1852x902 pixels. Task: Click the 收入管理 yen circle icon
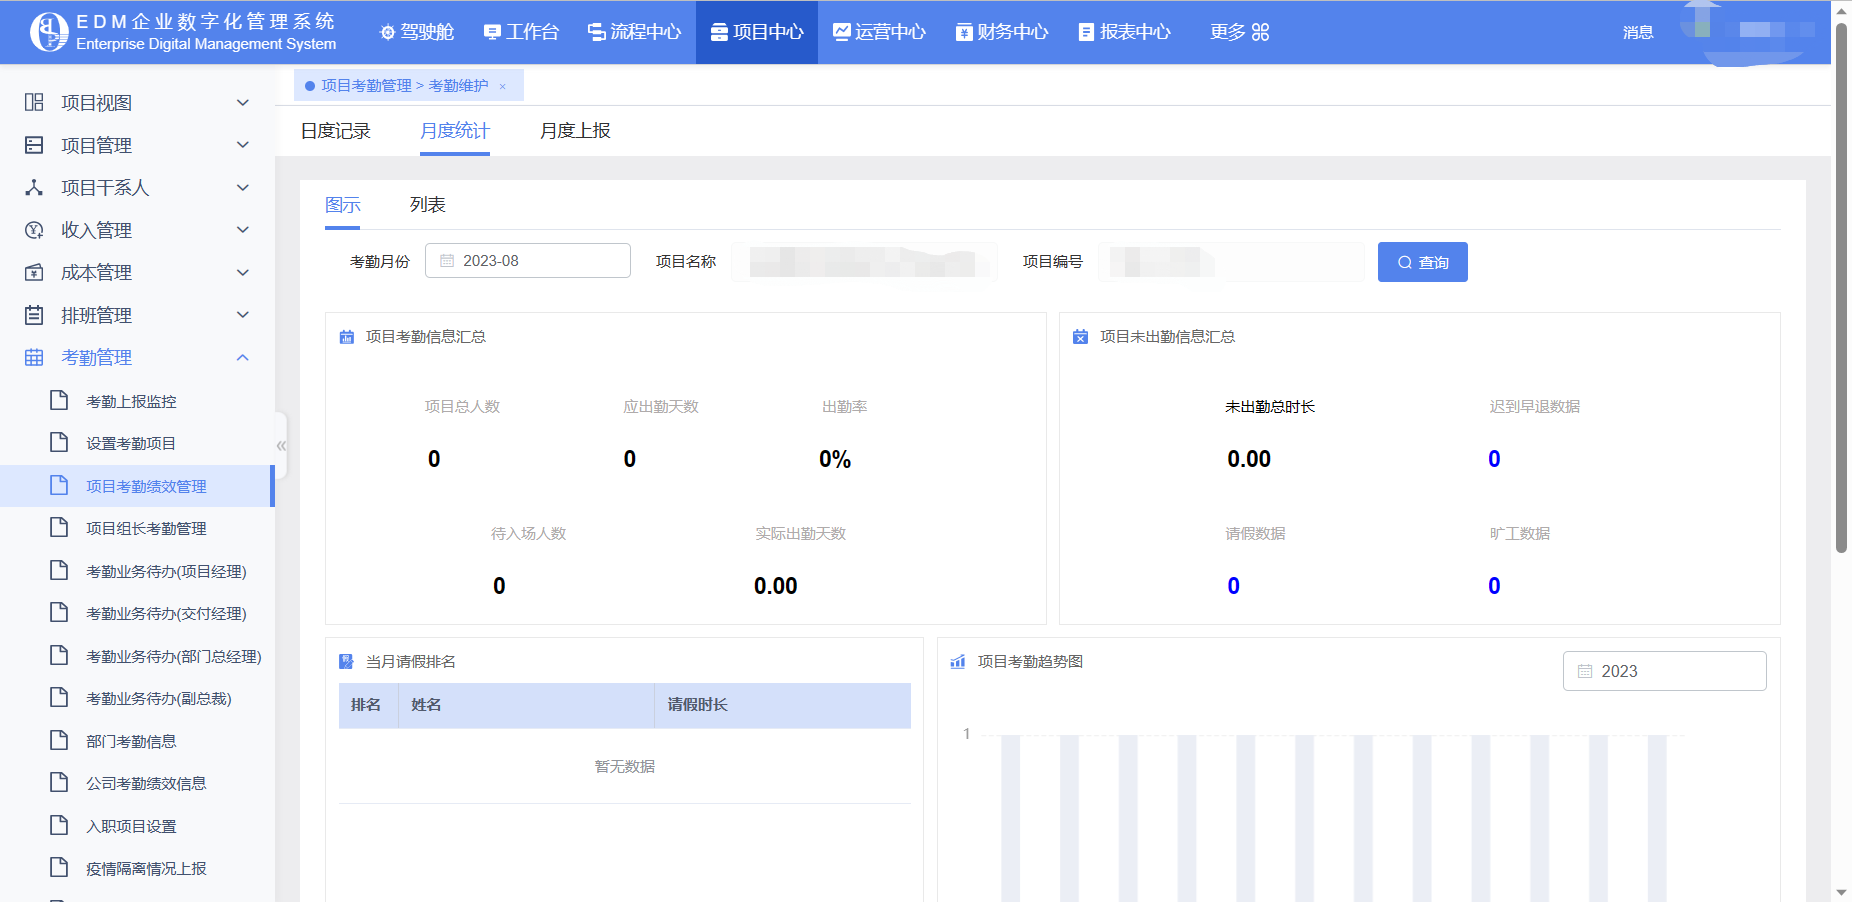[34, 230]
